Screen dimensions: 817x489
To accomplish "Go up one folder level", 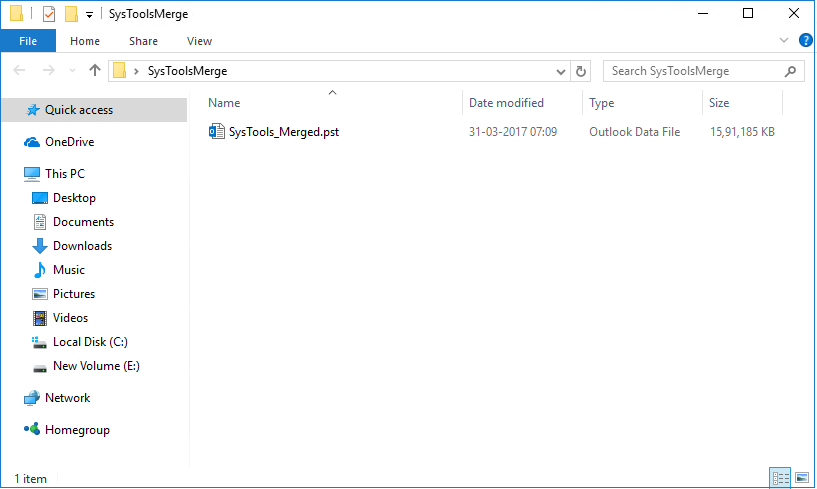I will click(x=94, y=70).
